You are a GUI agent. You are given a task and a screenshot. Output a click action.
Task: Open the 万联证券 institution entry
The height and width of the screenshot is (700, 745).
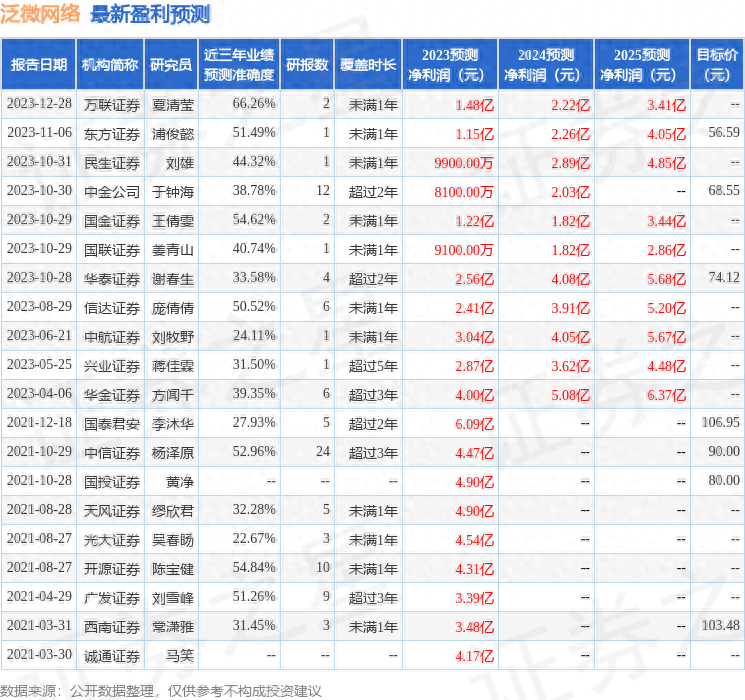111,104
